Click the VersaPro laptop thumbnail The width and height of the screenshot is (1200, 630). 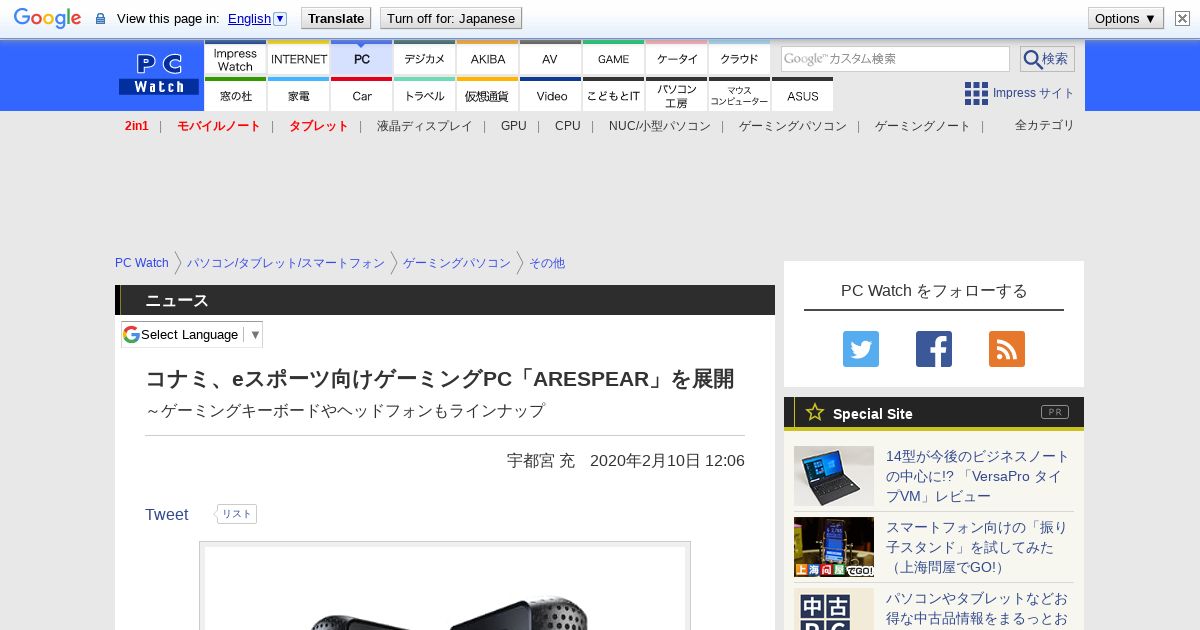pyautogui.click(x=834, y=476)
